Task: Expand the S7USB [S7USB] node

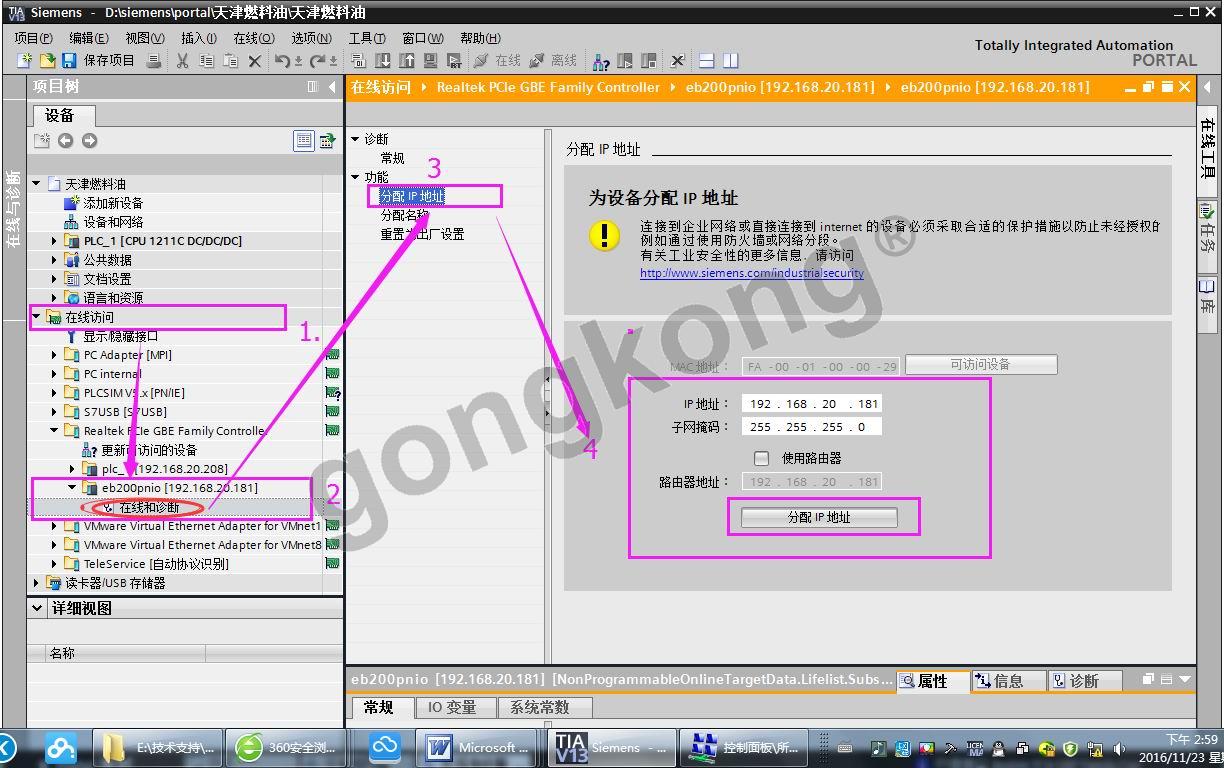Action: tap(54, 412)
